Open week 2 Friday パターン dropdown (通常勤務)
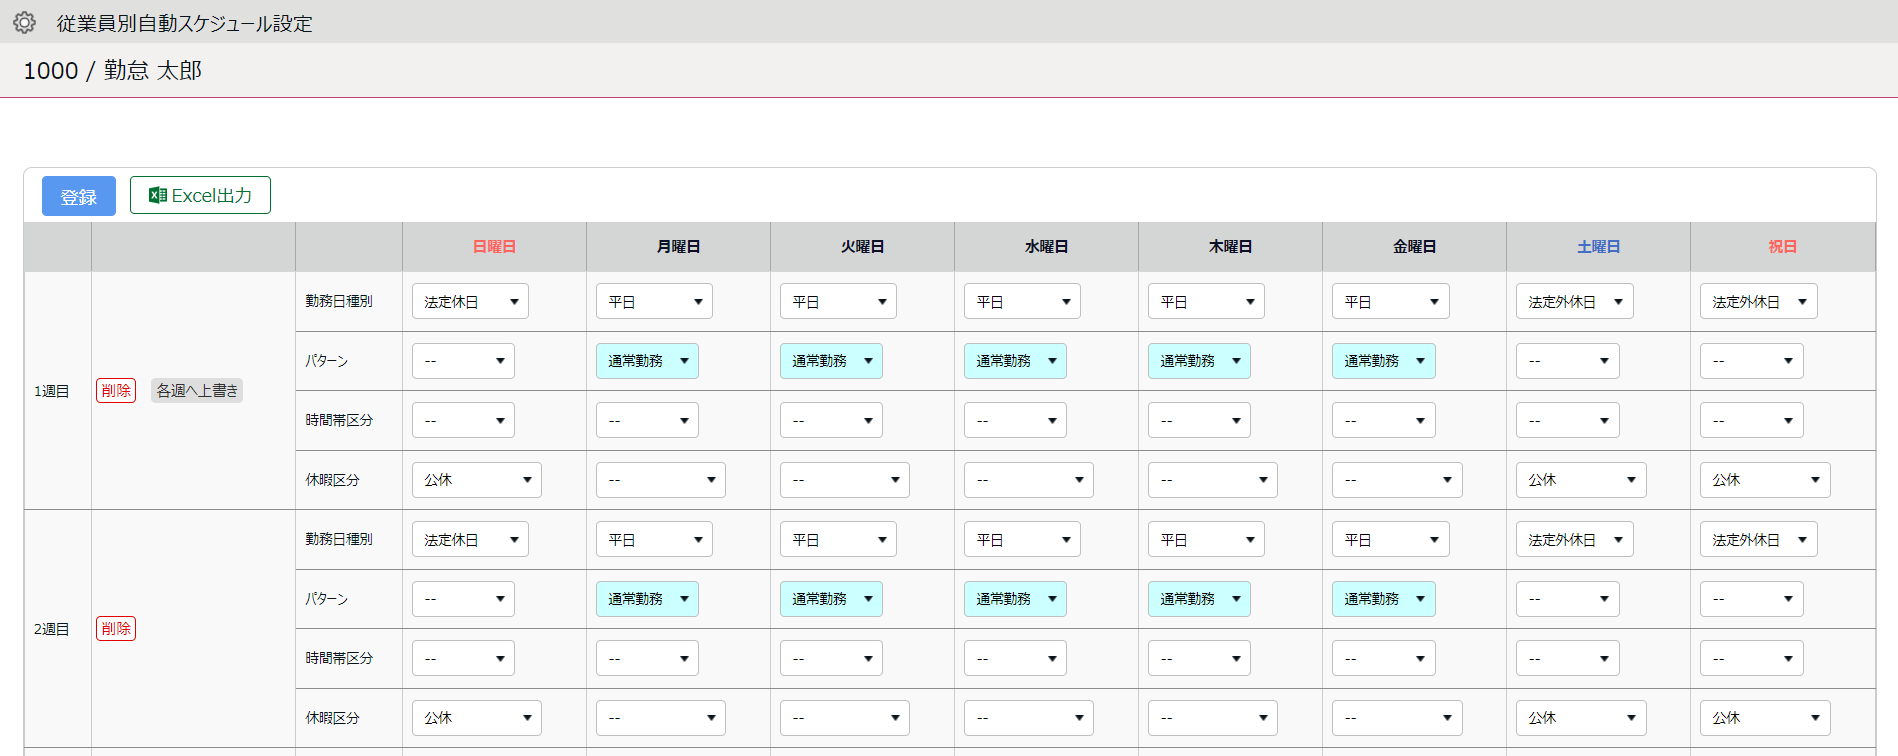 pyautogui.click(x=1383, y=599)
